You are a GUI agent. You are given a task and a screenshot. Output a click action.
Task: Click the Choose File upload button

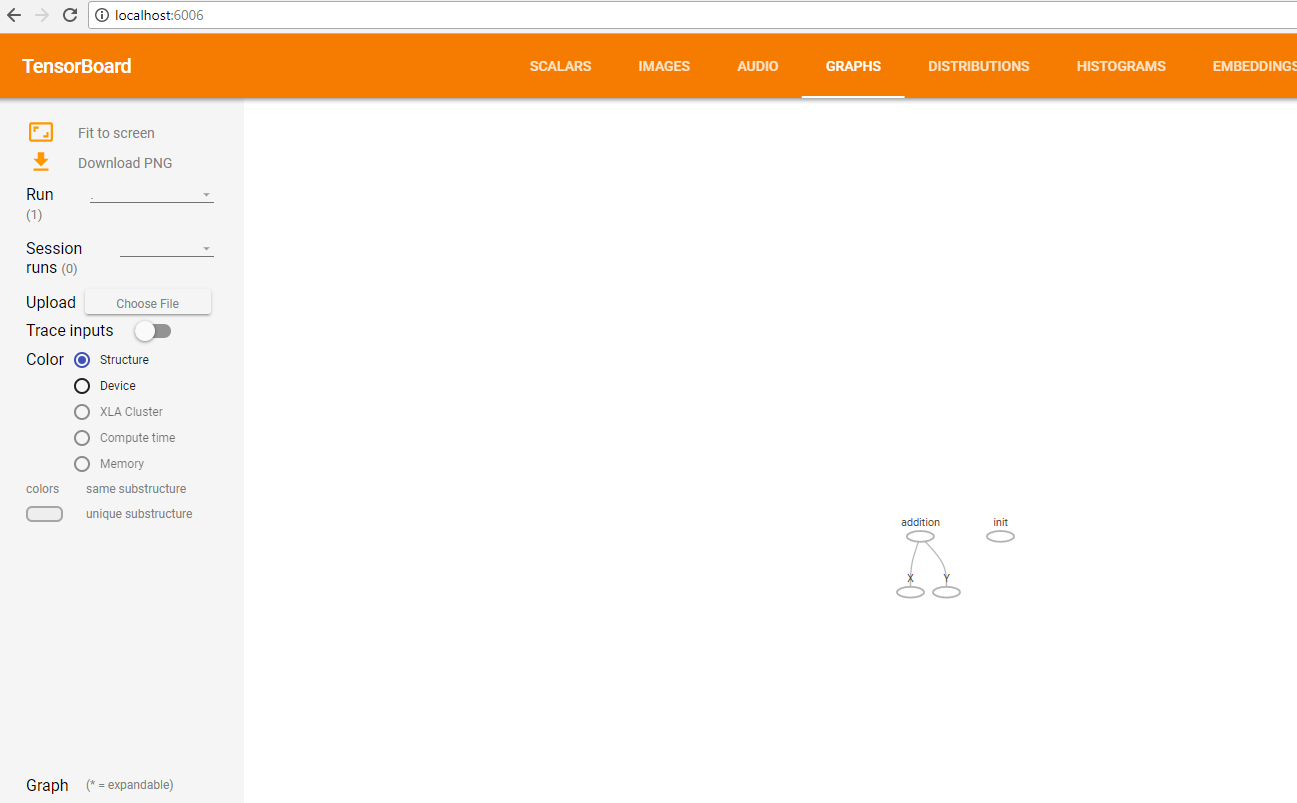click(148, 303)
